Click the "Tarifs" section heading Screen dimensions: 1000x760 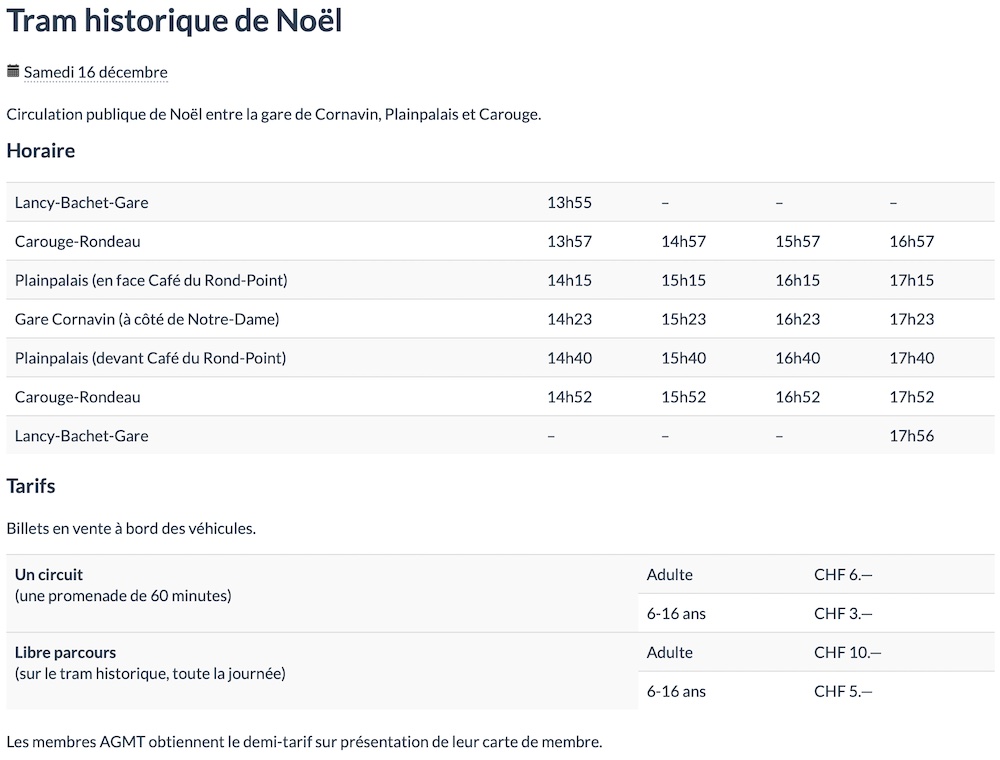(x=31, y=486)
